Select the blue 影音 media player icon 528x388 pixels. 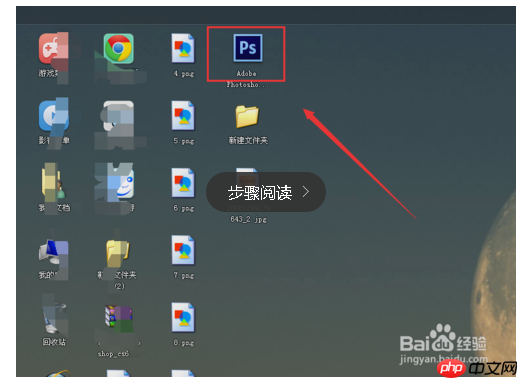[x=54, y=116]
